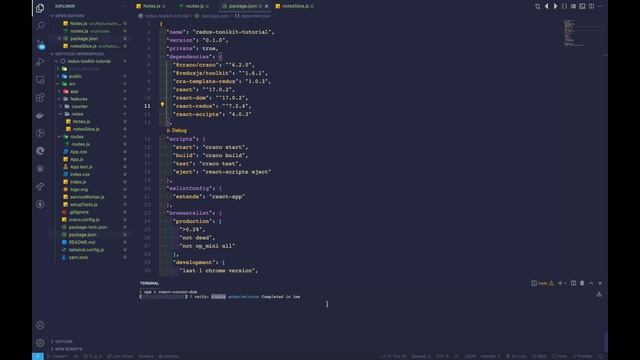Switch to the notesSlice.js editor tab
The height and width of the screenshot is (360, 640).
tap(295, 6)
